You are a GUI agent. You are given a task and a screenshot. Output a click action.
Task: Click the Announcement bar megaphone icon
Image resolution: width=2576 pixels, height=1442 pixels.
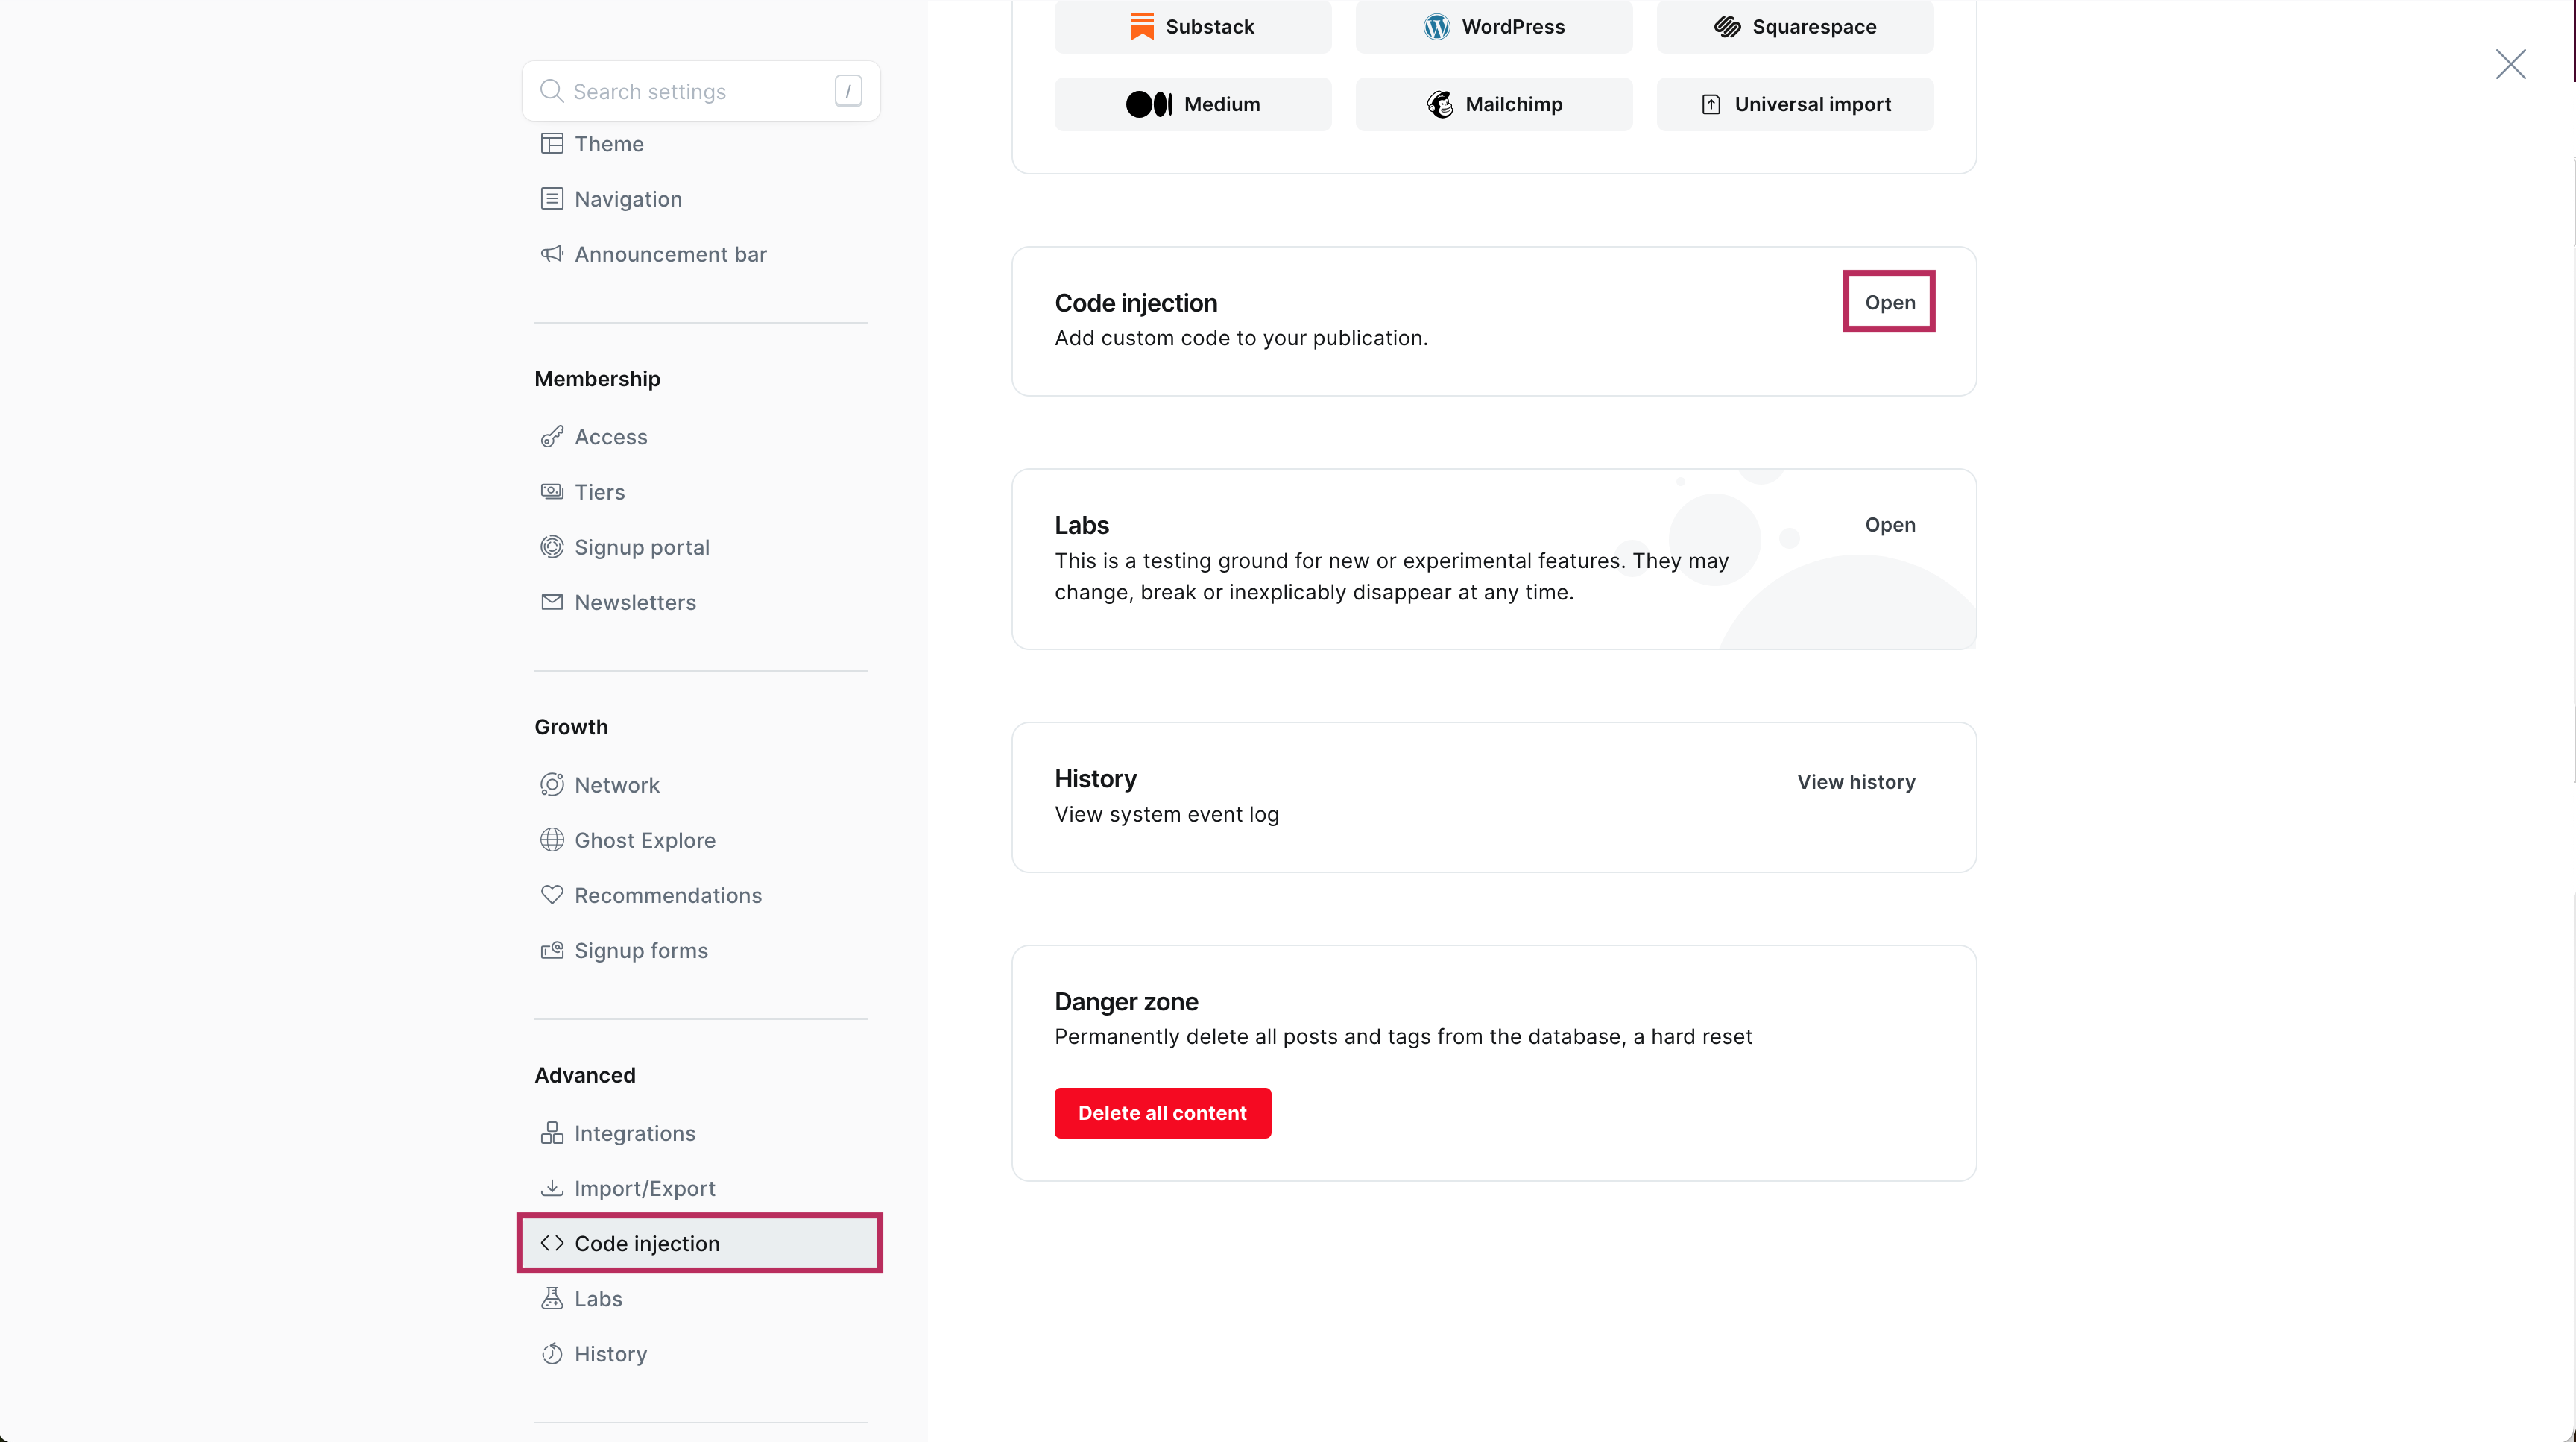click(551, 254)
